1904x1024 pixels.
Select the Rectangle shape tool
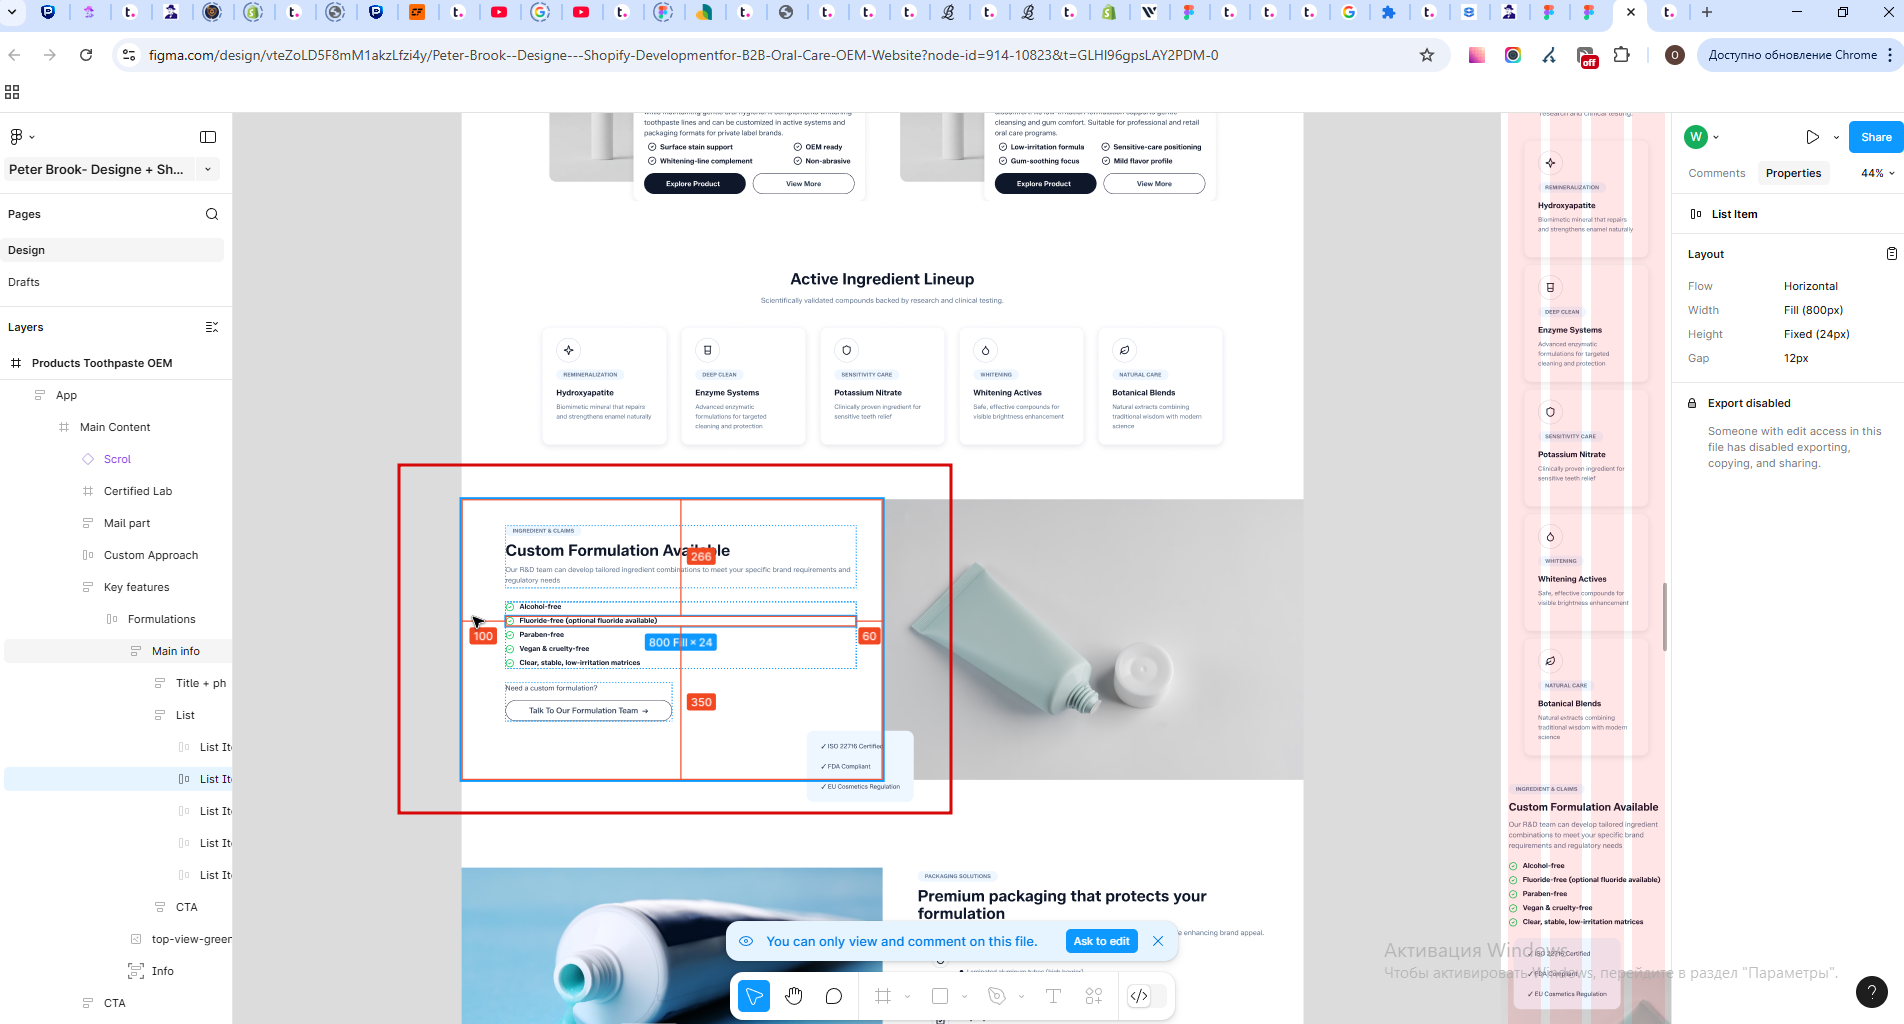(940, 996)
